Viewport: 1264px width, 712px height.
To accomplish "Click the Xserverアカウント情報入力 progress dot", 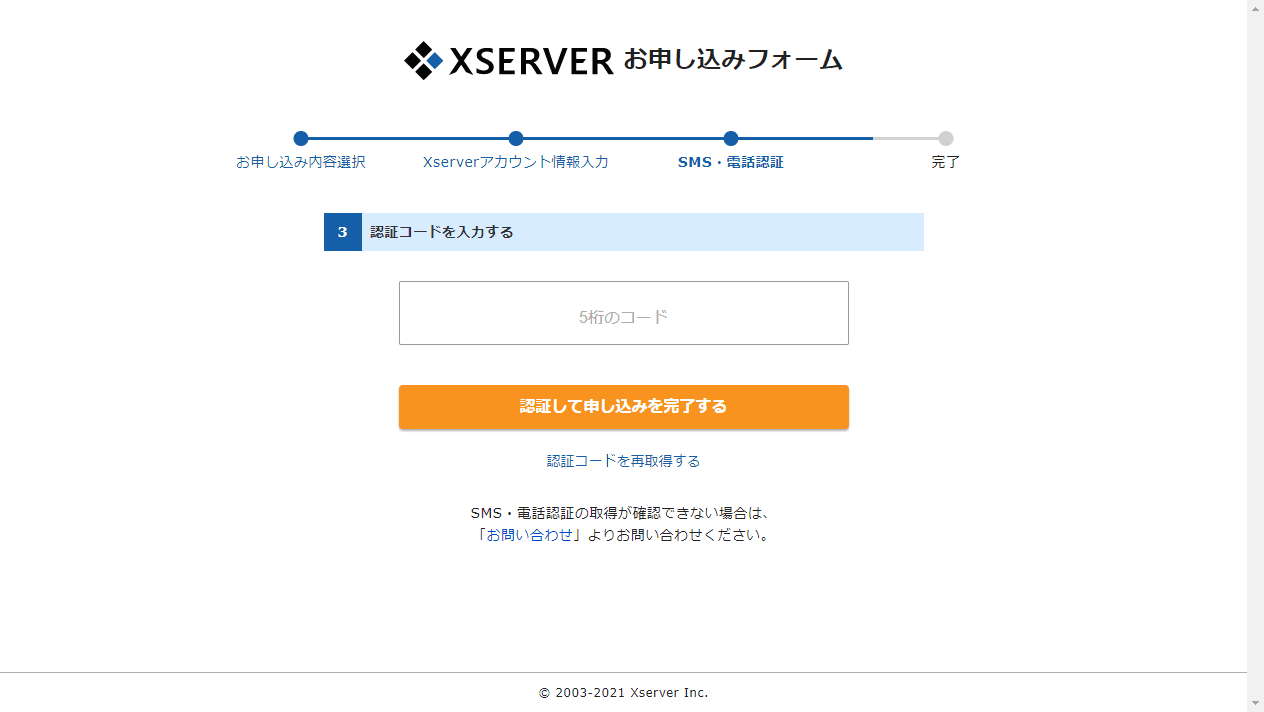I will tap(516, 139).
